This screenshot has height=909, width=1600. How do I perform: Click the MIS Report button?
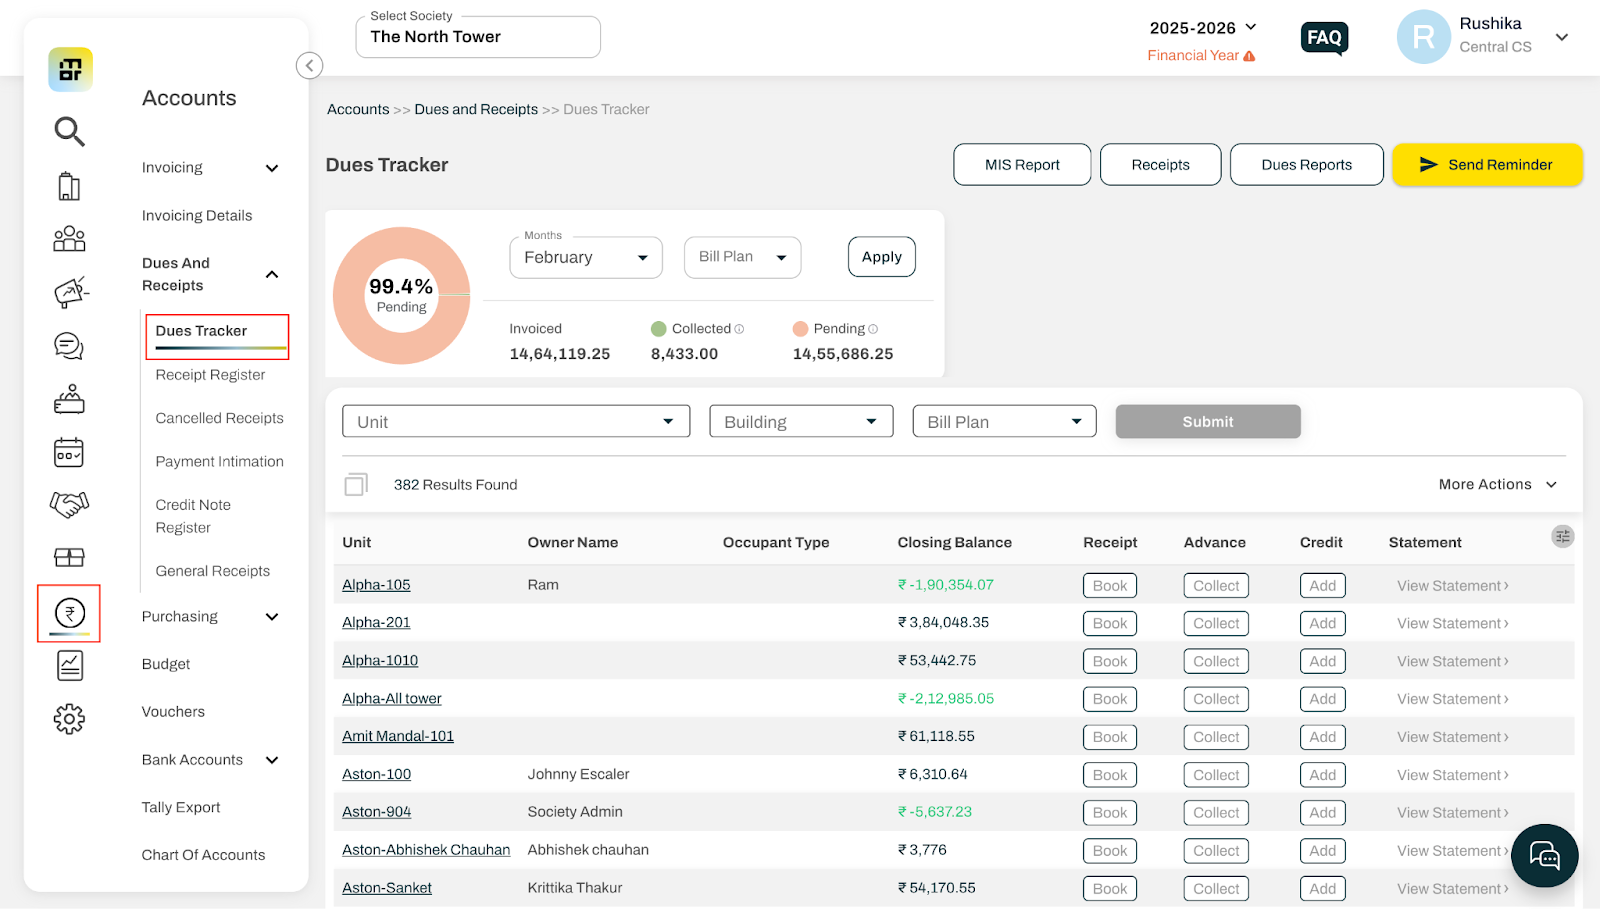click(x=1022, y=165)
